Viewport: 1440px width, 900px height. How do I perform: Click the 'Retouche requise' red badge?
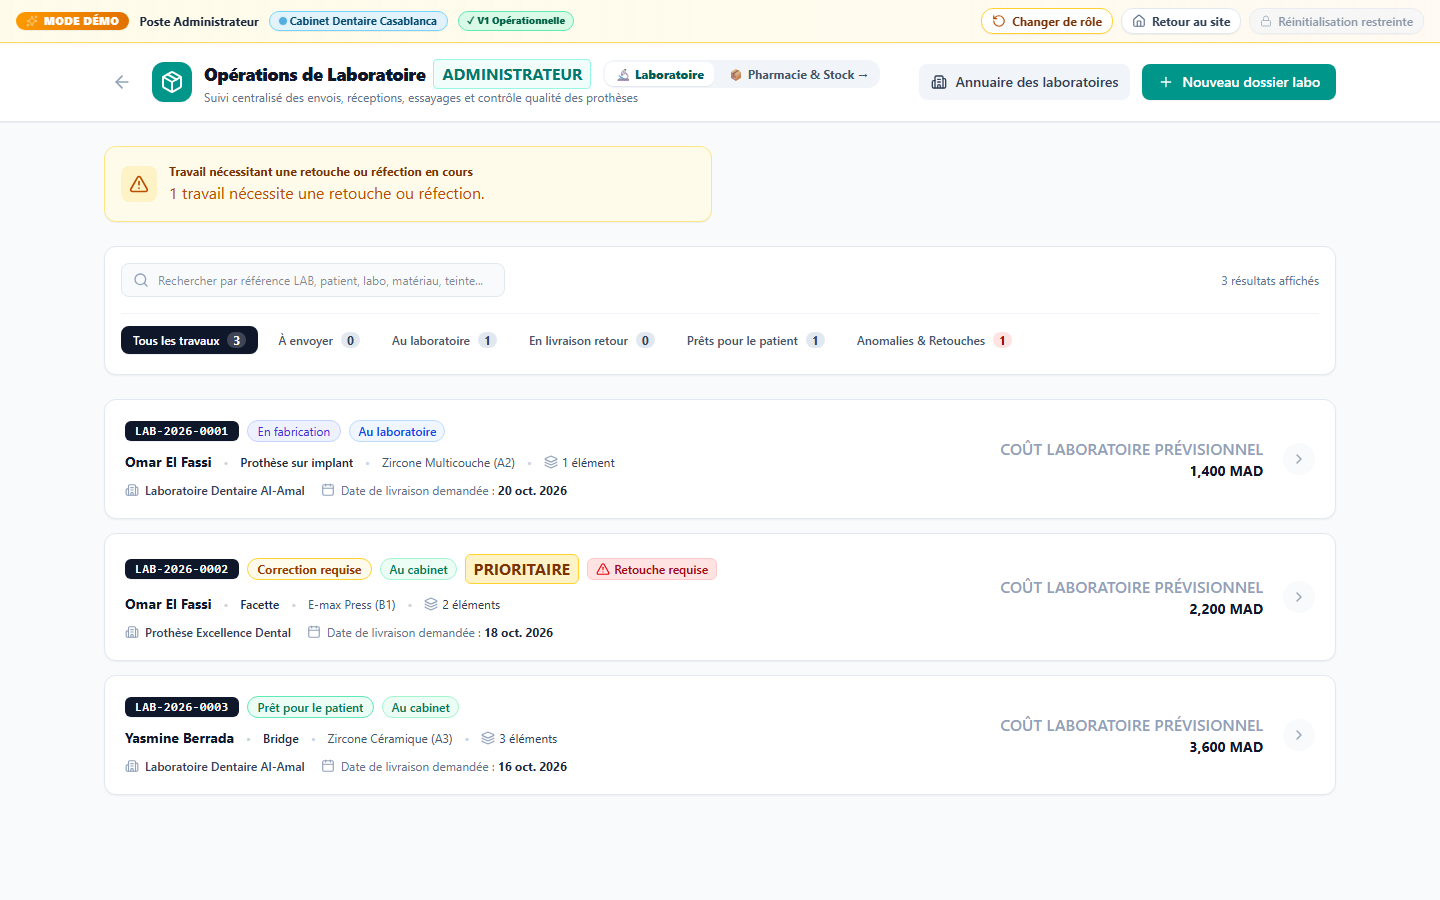pos(652,569)
